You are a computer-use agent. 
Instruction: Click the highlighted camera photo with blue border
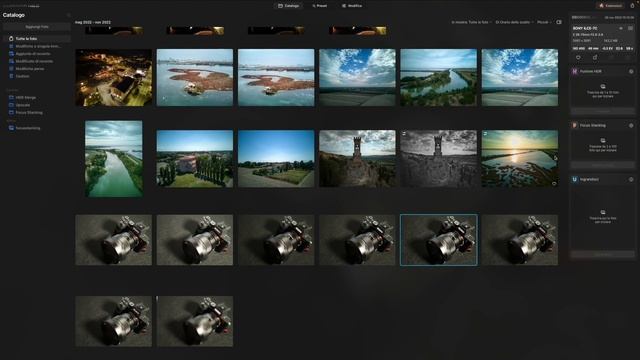click(438, 240)
